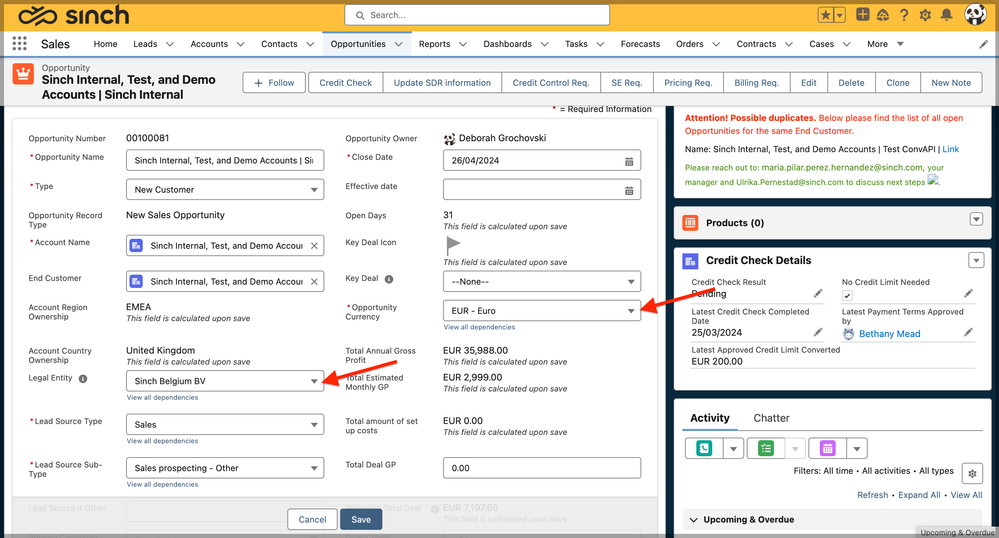Open the Effective date calendar picker

[629, 191]
